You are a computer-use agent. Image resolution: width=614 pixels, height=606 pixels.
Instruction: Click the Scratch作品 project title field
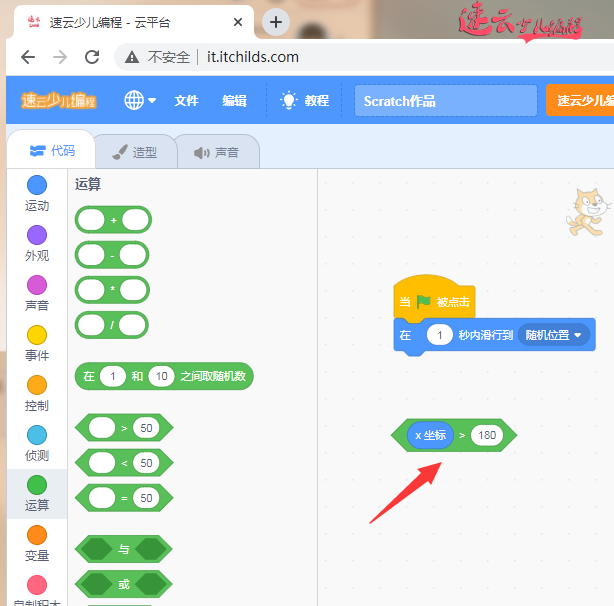[446, 101]
